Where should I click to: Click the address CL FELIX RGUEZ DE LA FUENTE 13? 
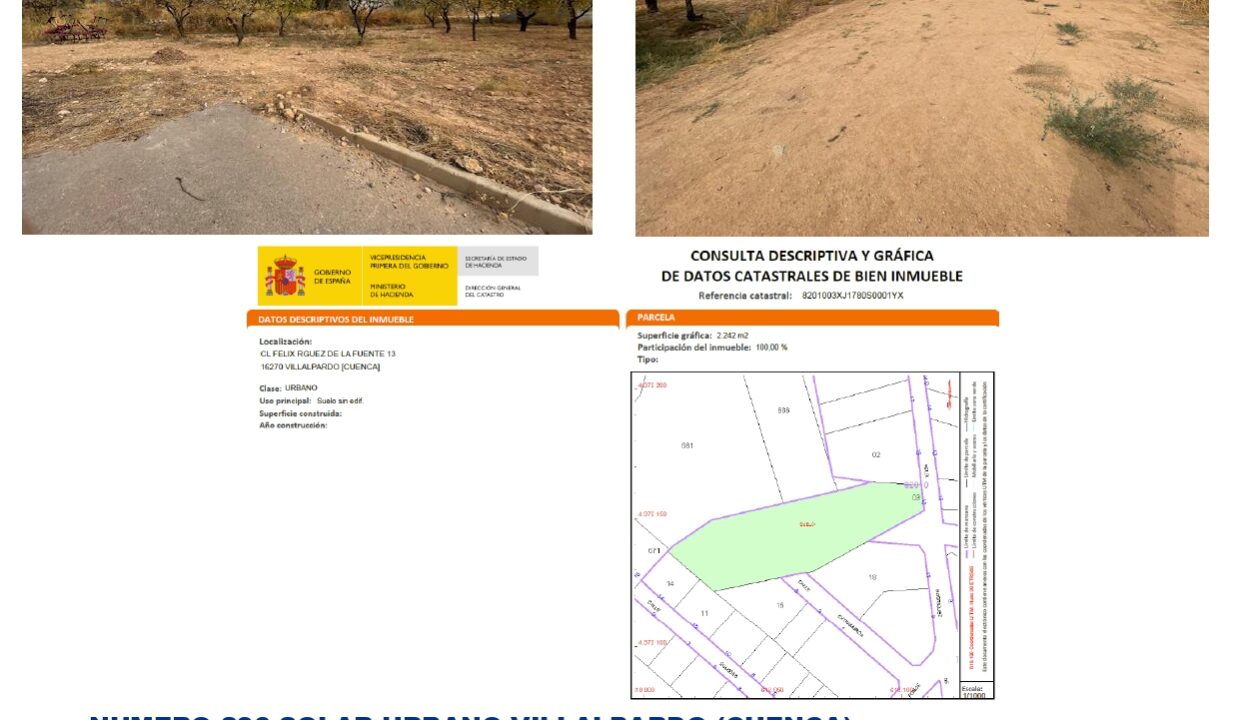click(x=328, y=354)
